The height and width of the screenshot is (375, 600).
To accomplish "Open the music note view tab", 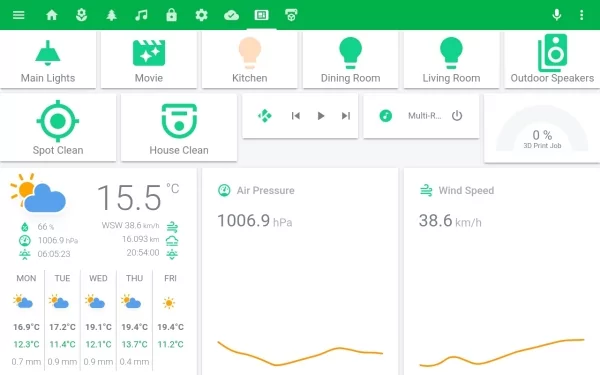I will click(x=141, y=15).
